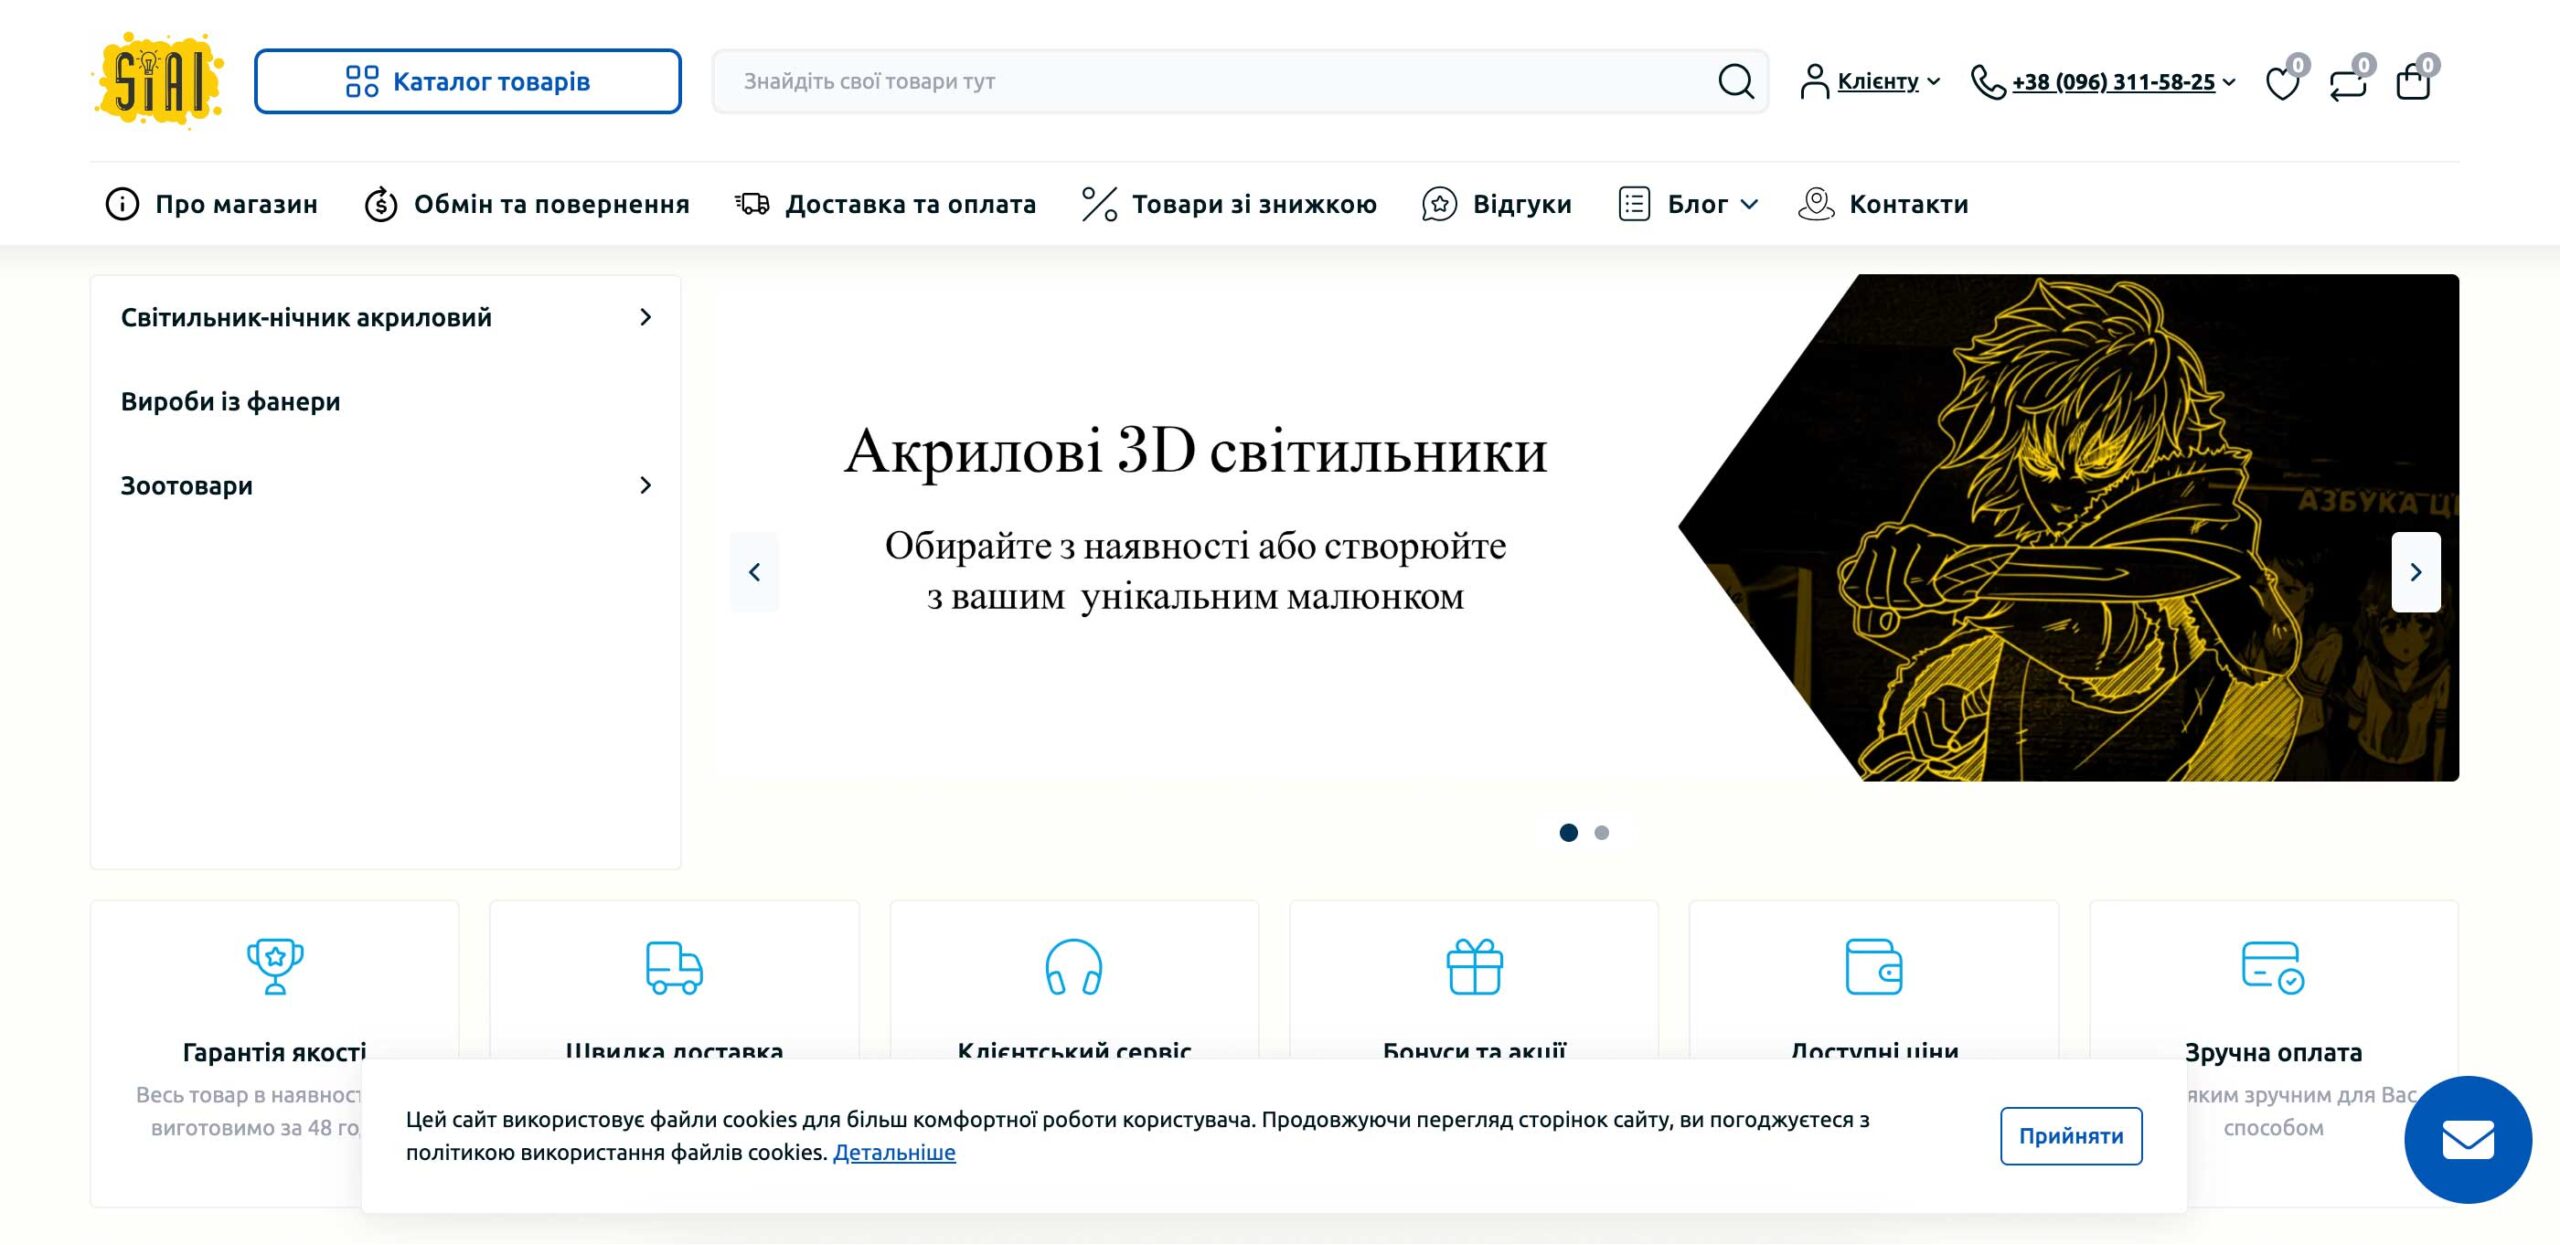The width and height of the screenshot is (2560, 1245).
Task: Open Обмін та повернення page
Action: click(551, 204)
